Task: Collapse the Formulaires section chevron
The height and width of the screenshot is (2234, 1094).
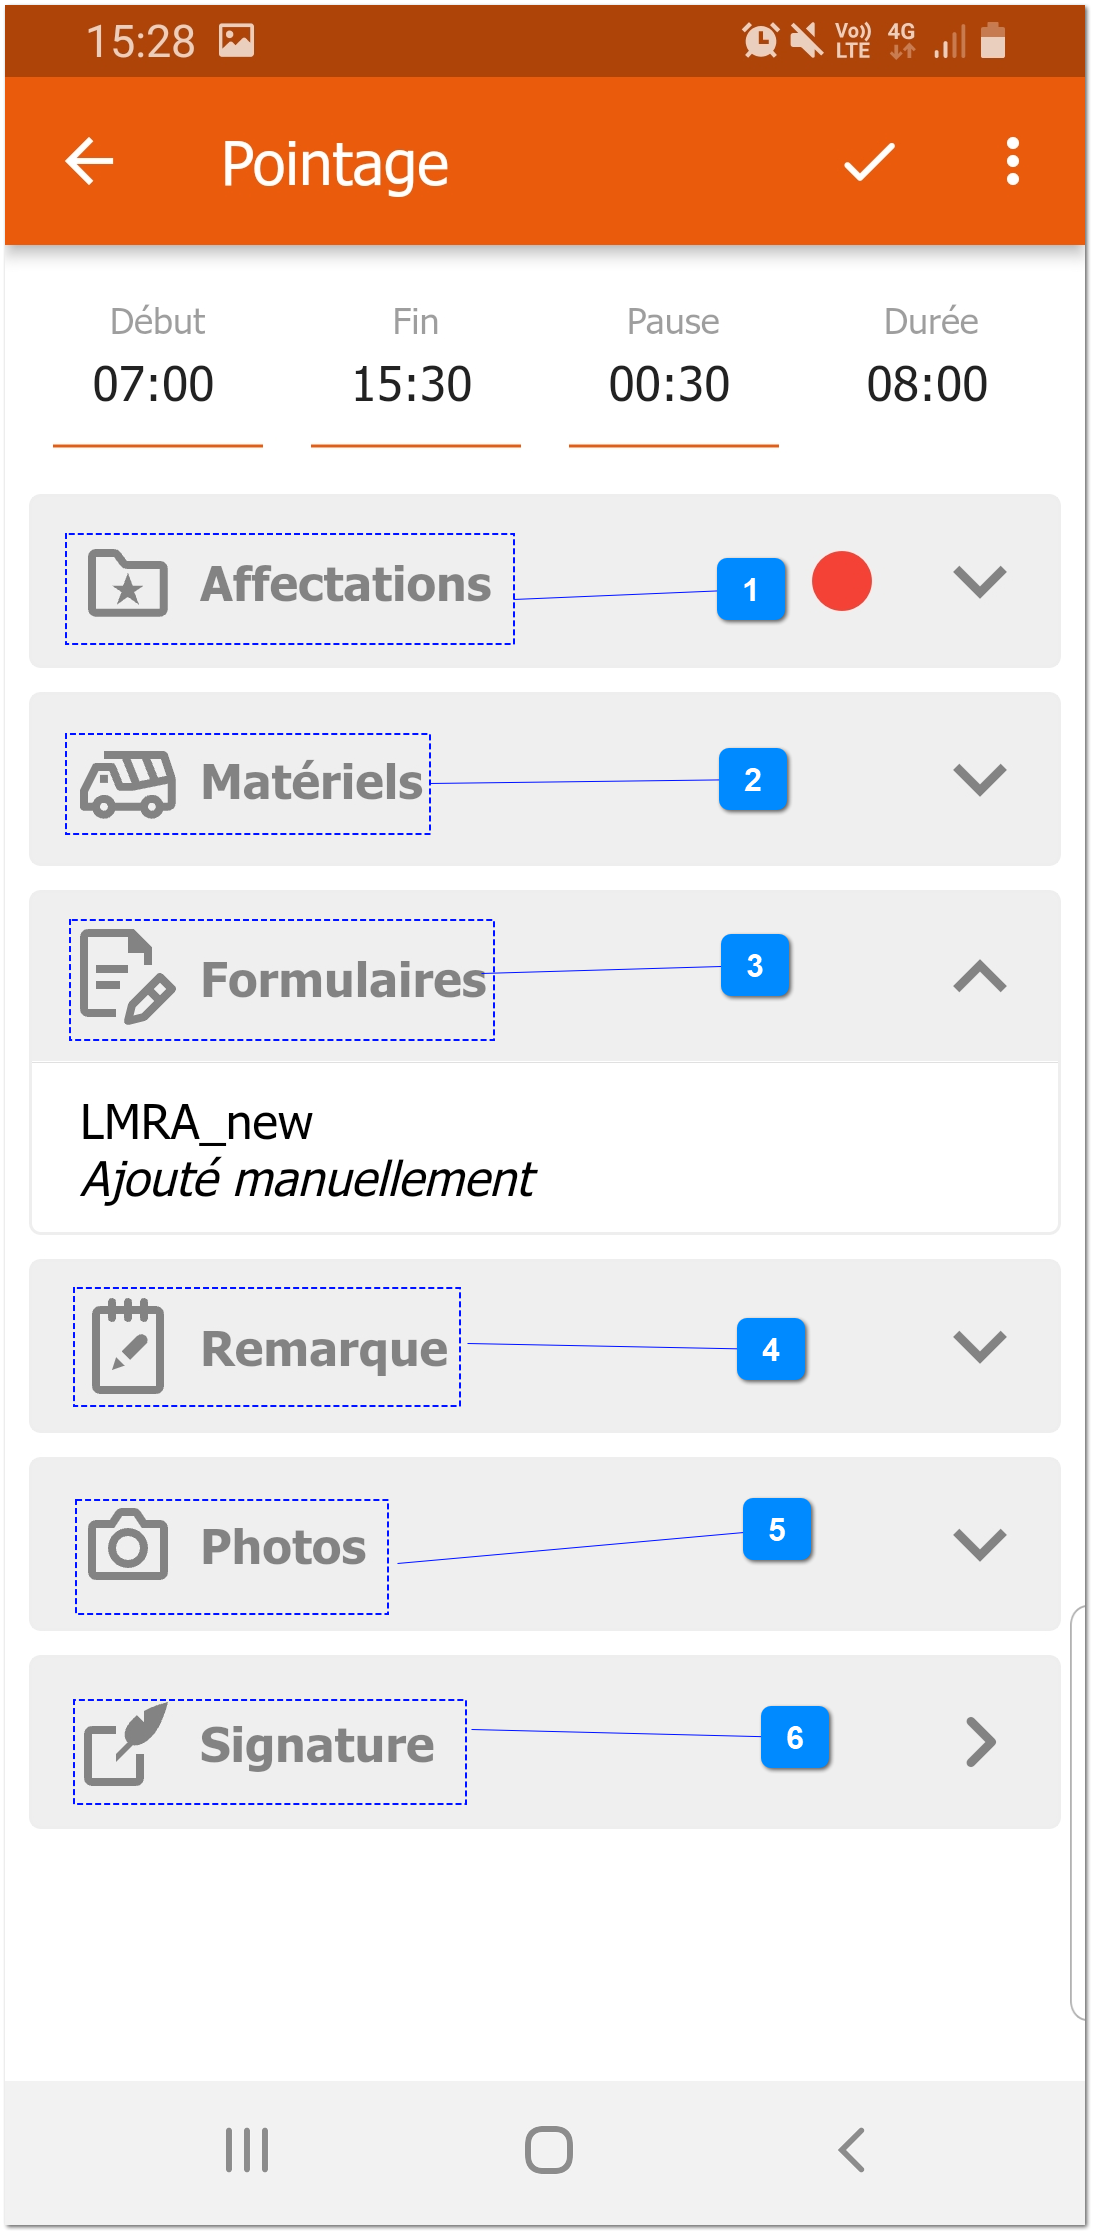Action: pos(979,976)
